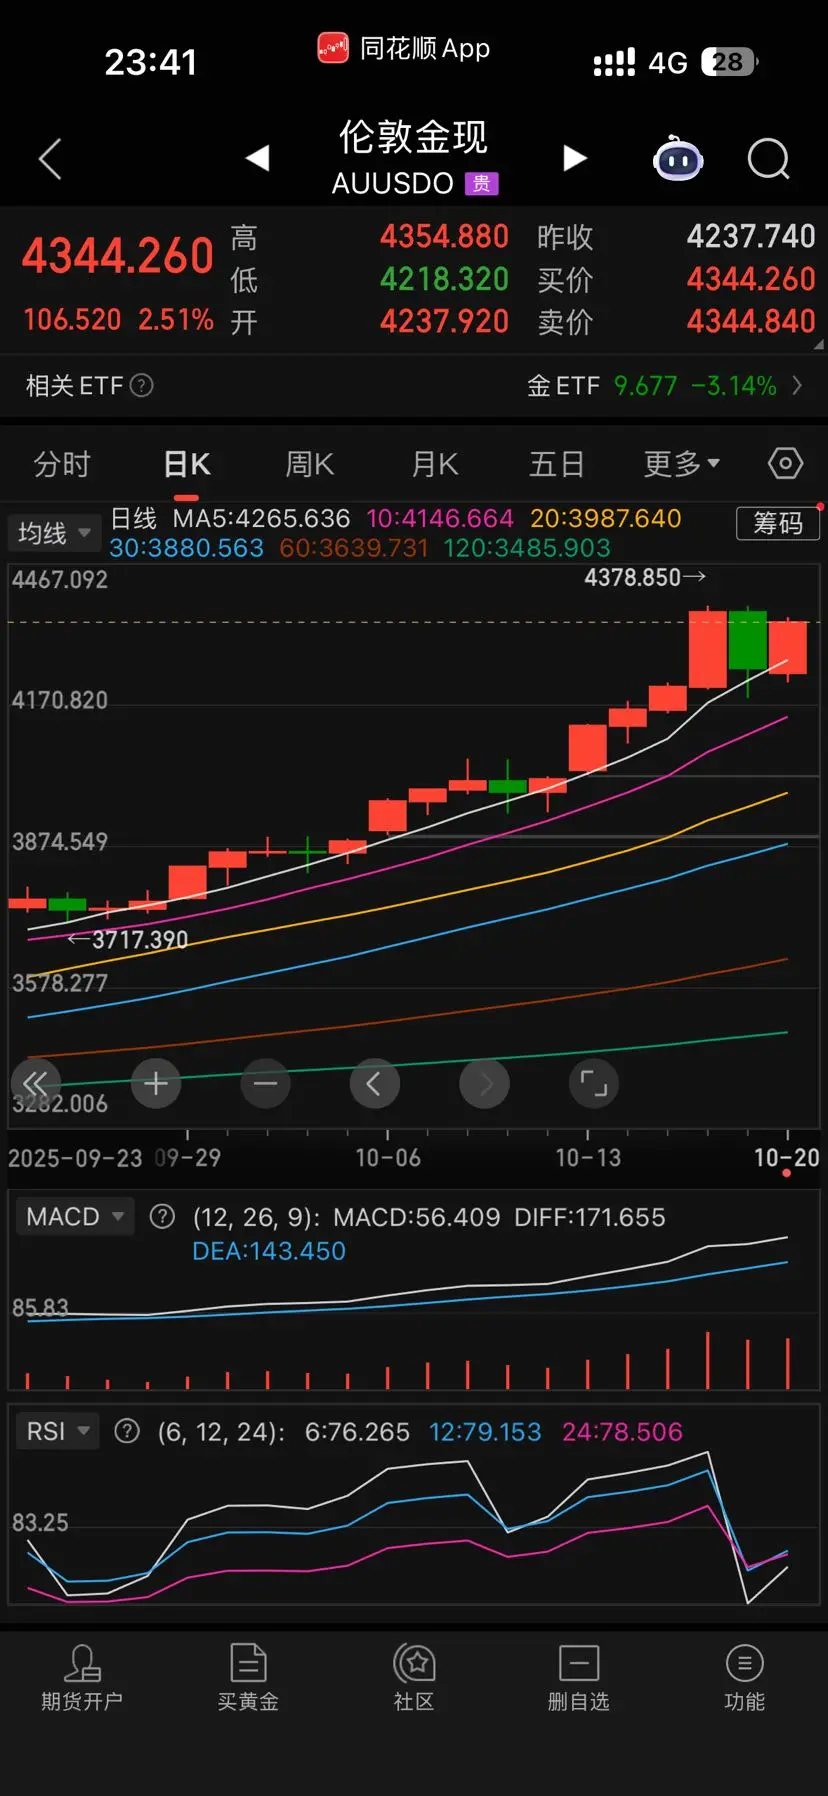Open the 金ETF detail chevron
The width and height of the screenshot is (828, 1796).
(x=797, y=385)
